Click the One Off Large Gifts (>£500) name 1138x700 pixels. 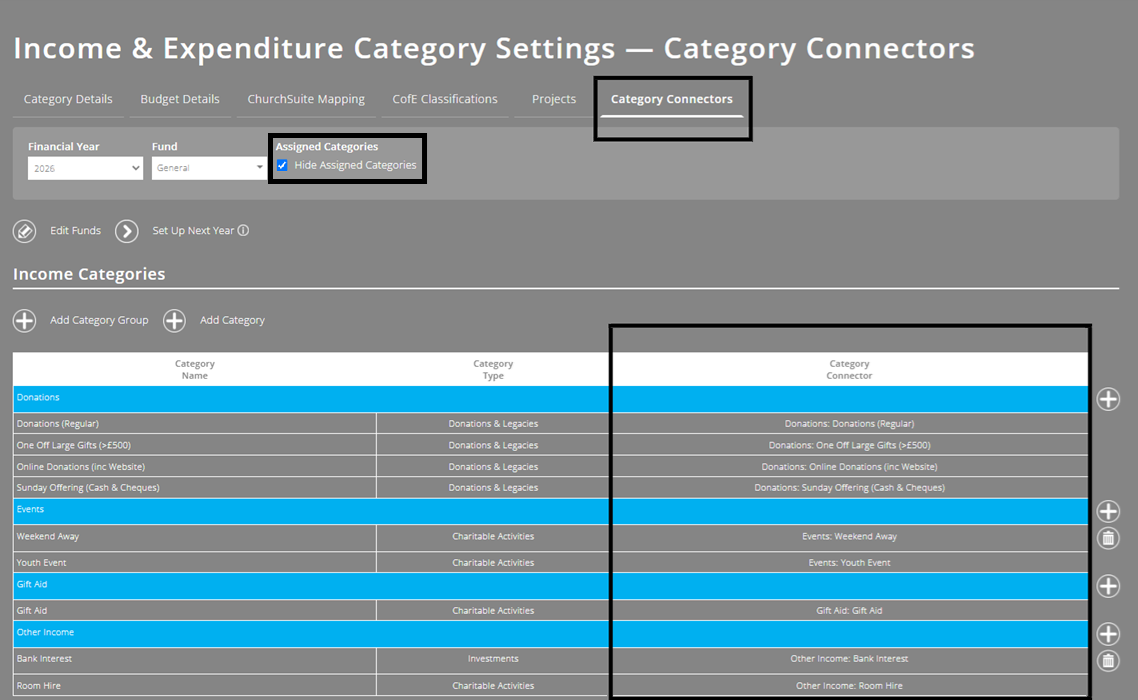(x=73, y=445)
